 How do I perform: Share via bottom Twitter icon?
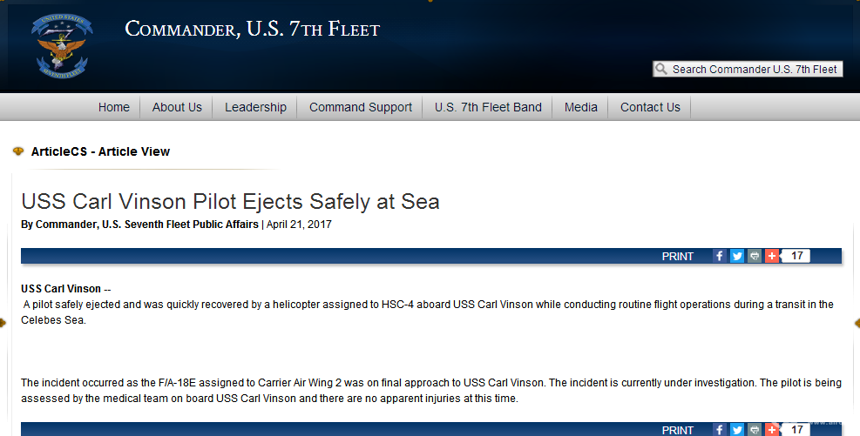[737, 429]
